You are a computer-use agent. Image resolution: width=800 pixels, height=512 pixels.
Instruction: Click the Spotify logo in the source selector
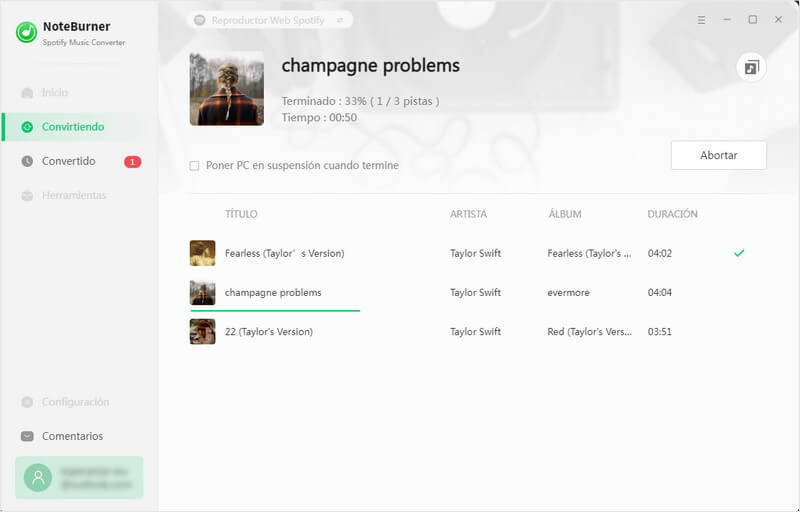point(200,20)
